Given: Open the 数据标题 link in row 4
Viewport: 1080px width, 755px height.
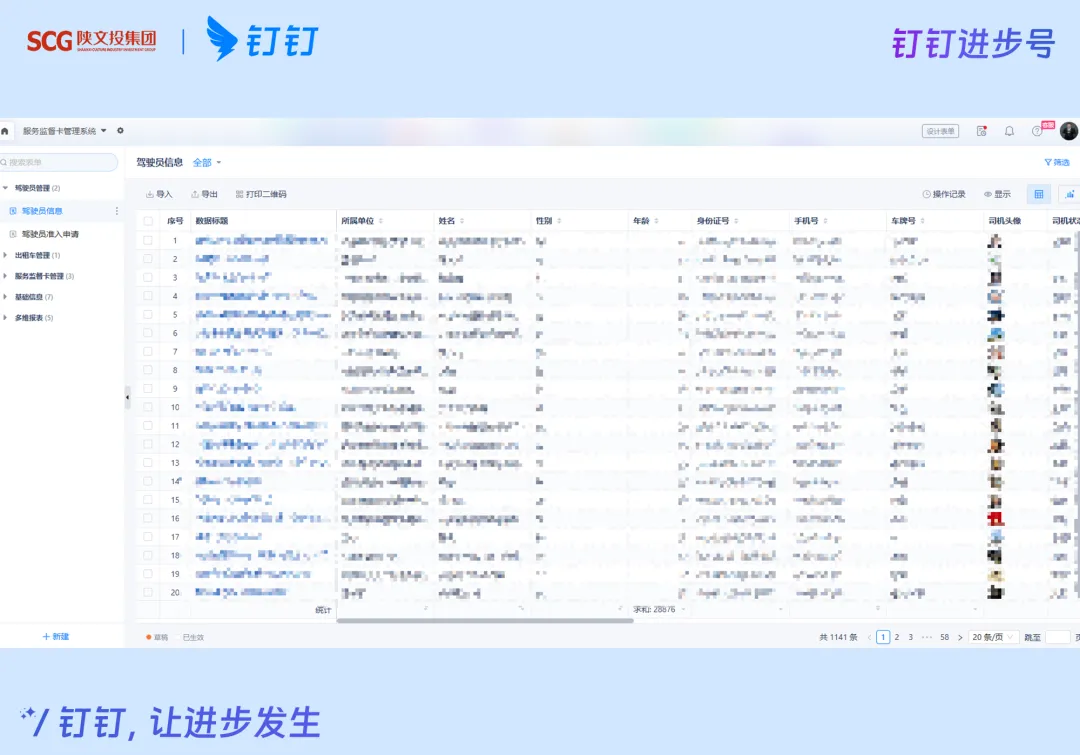Looking at the screenshot, I should [256, 296].
